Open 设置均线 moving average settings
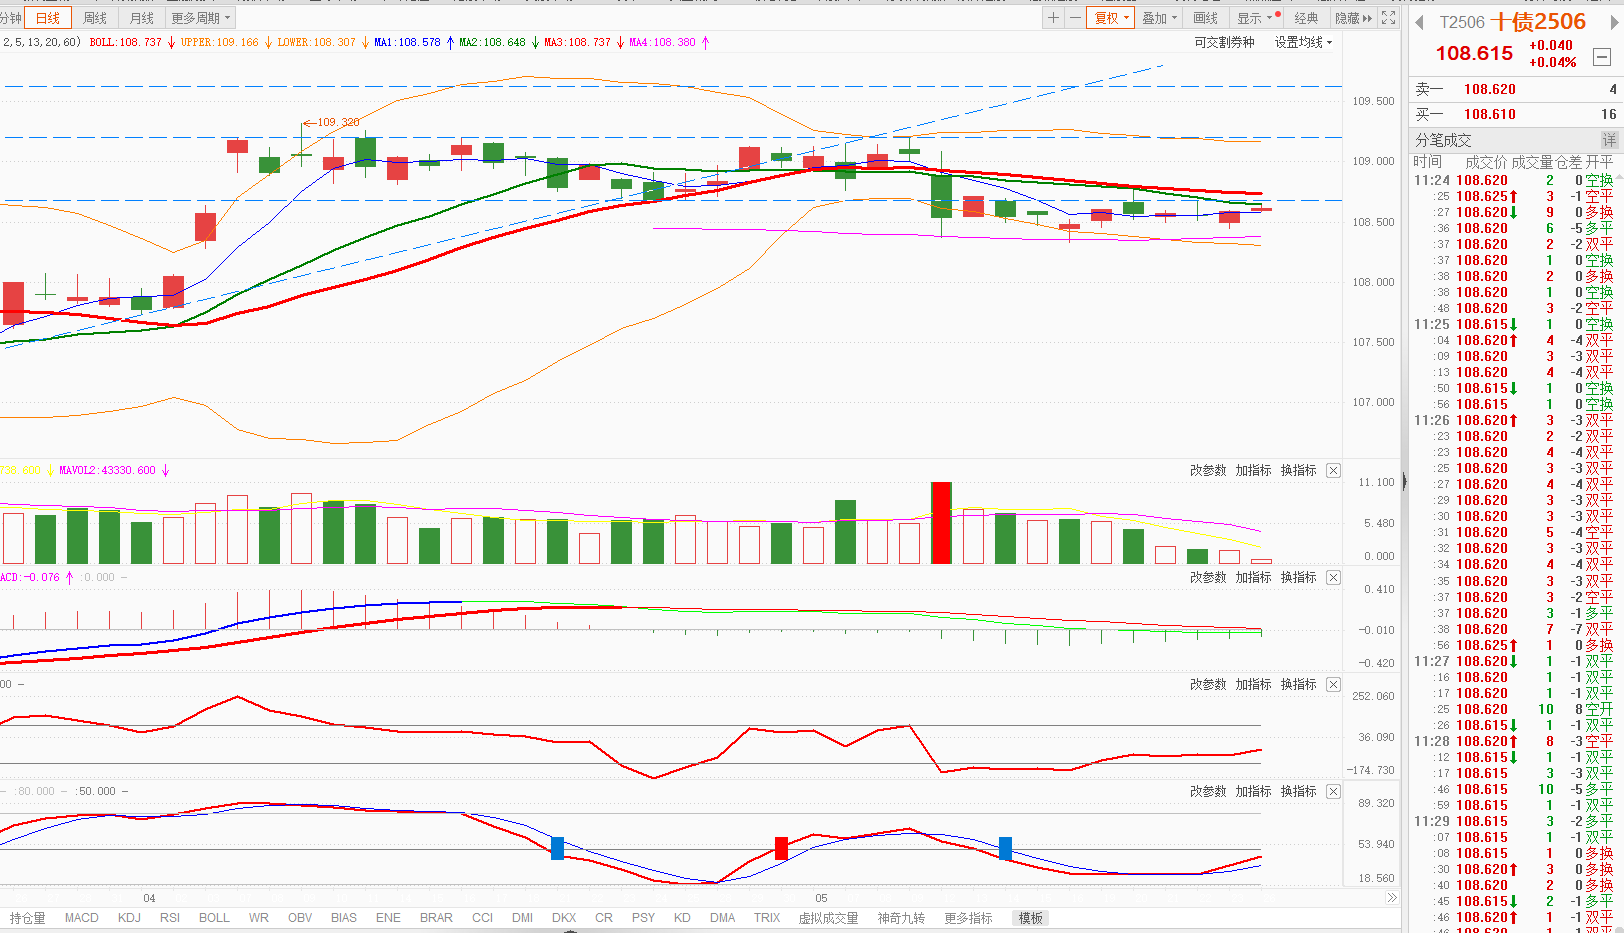 (1303, 42)
